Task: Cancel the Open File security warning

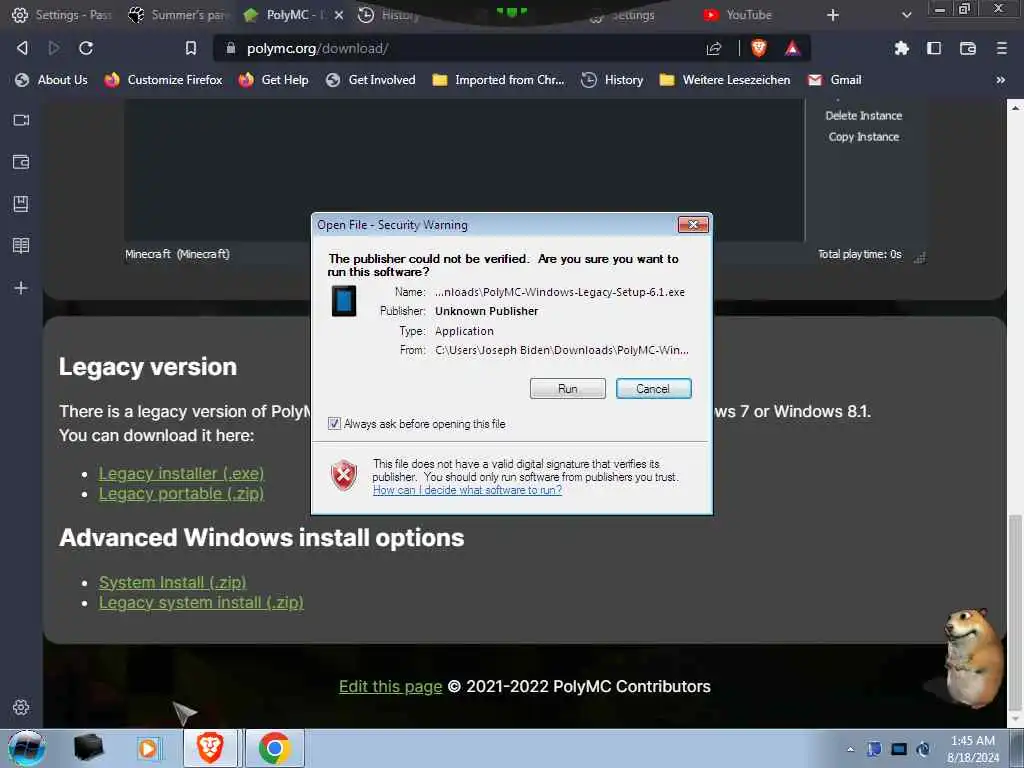Action: (x=653, y=389)
